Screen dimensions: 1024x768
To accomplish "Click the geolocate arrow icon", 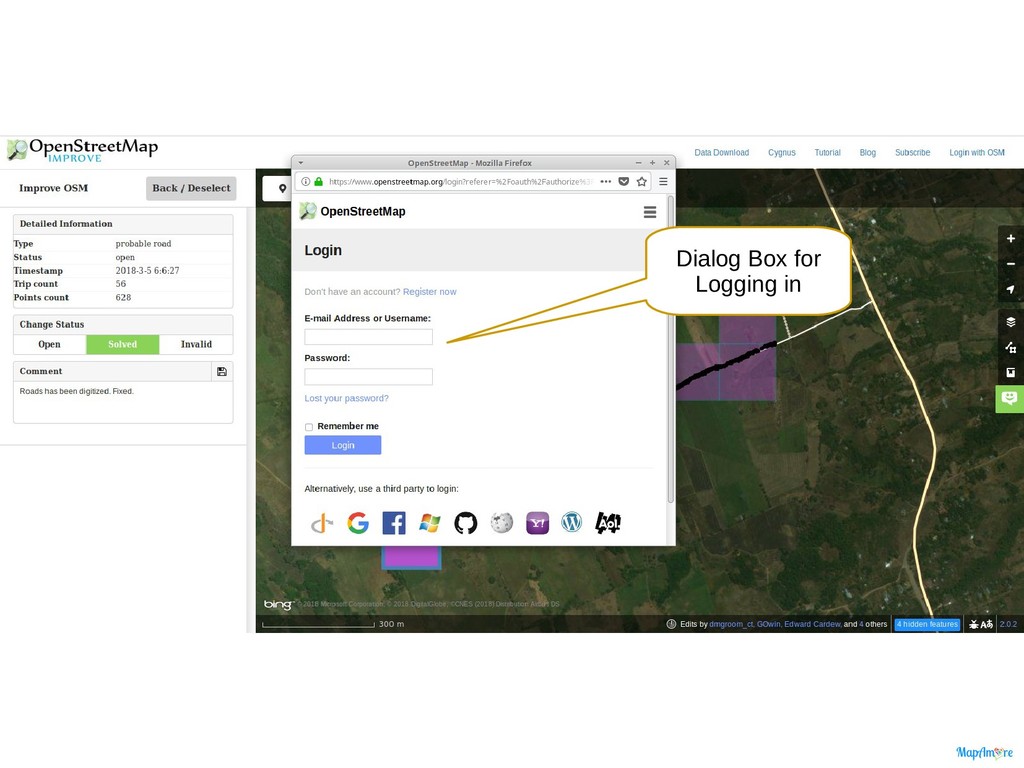I will [x=1010, y=289].
